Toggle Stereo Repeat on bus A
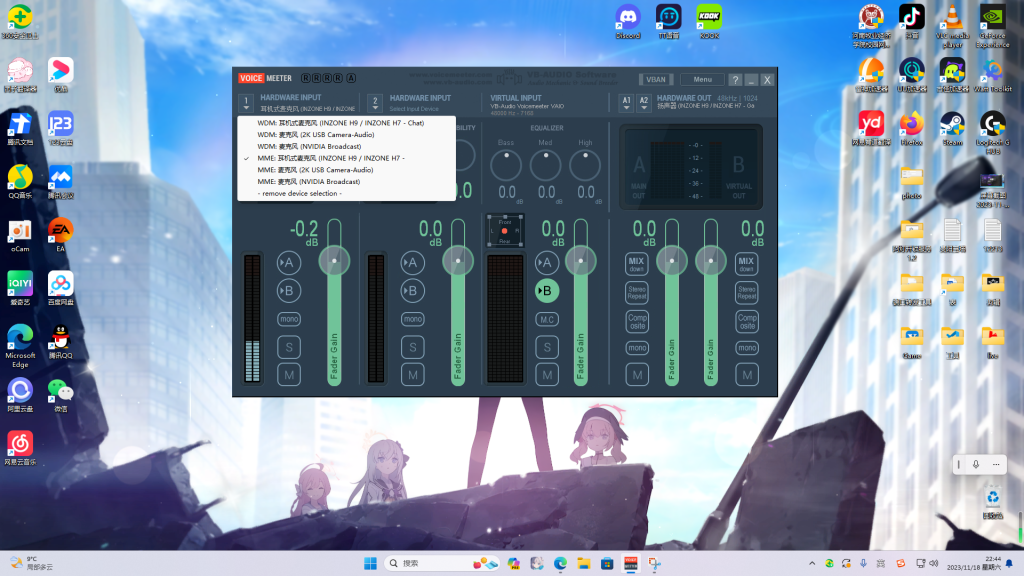 click(637, 293)
